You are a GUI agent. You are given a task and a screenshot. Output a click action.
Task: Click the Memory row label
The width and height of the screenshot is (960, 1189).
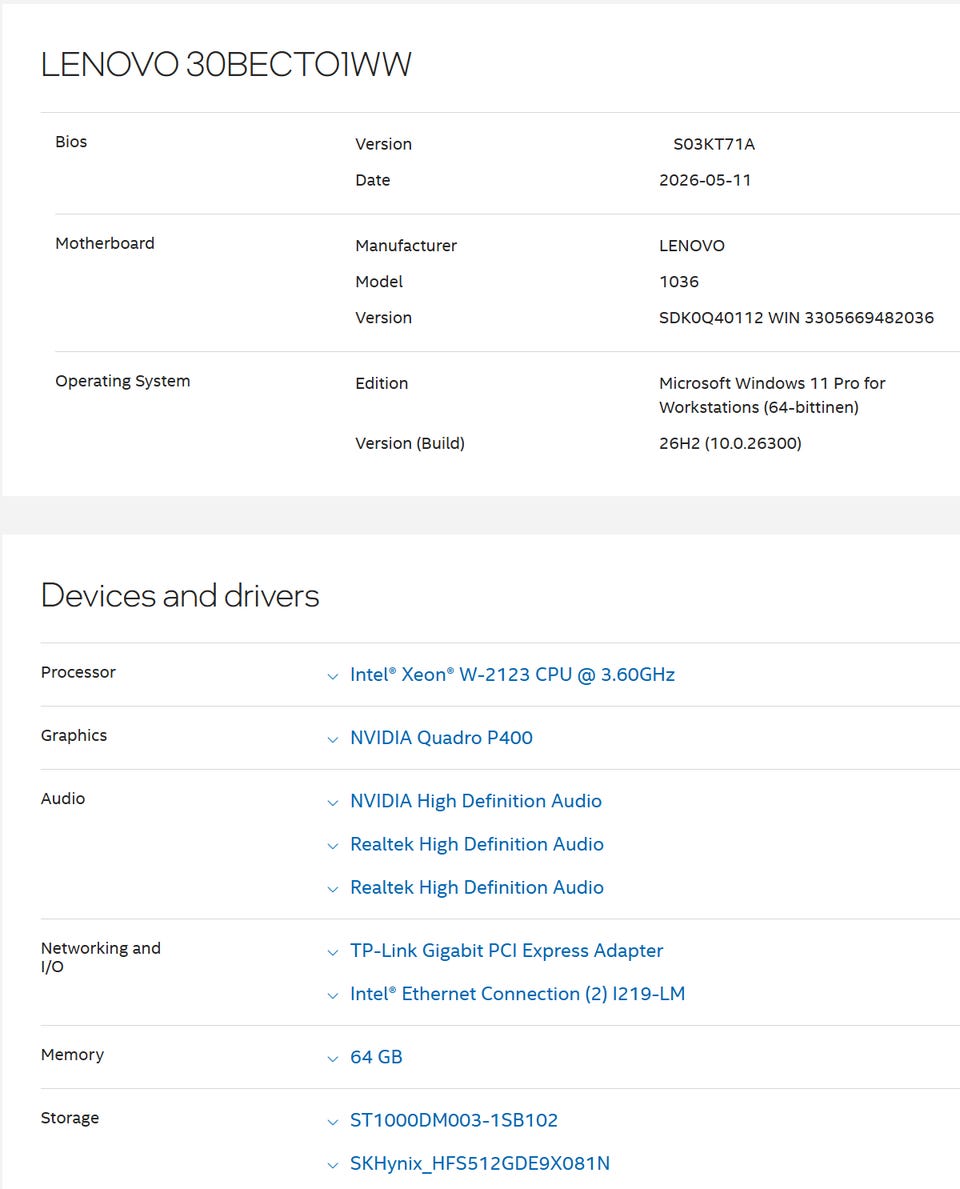tap(72, 1055)
